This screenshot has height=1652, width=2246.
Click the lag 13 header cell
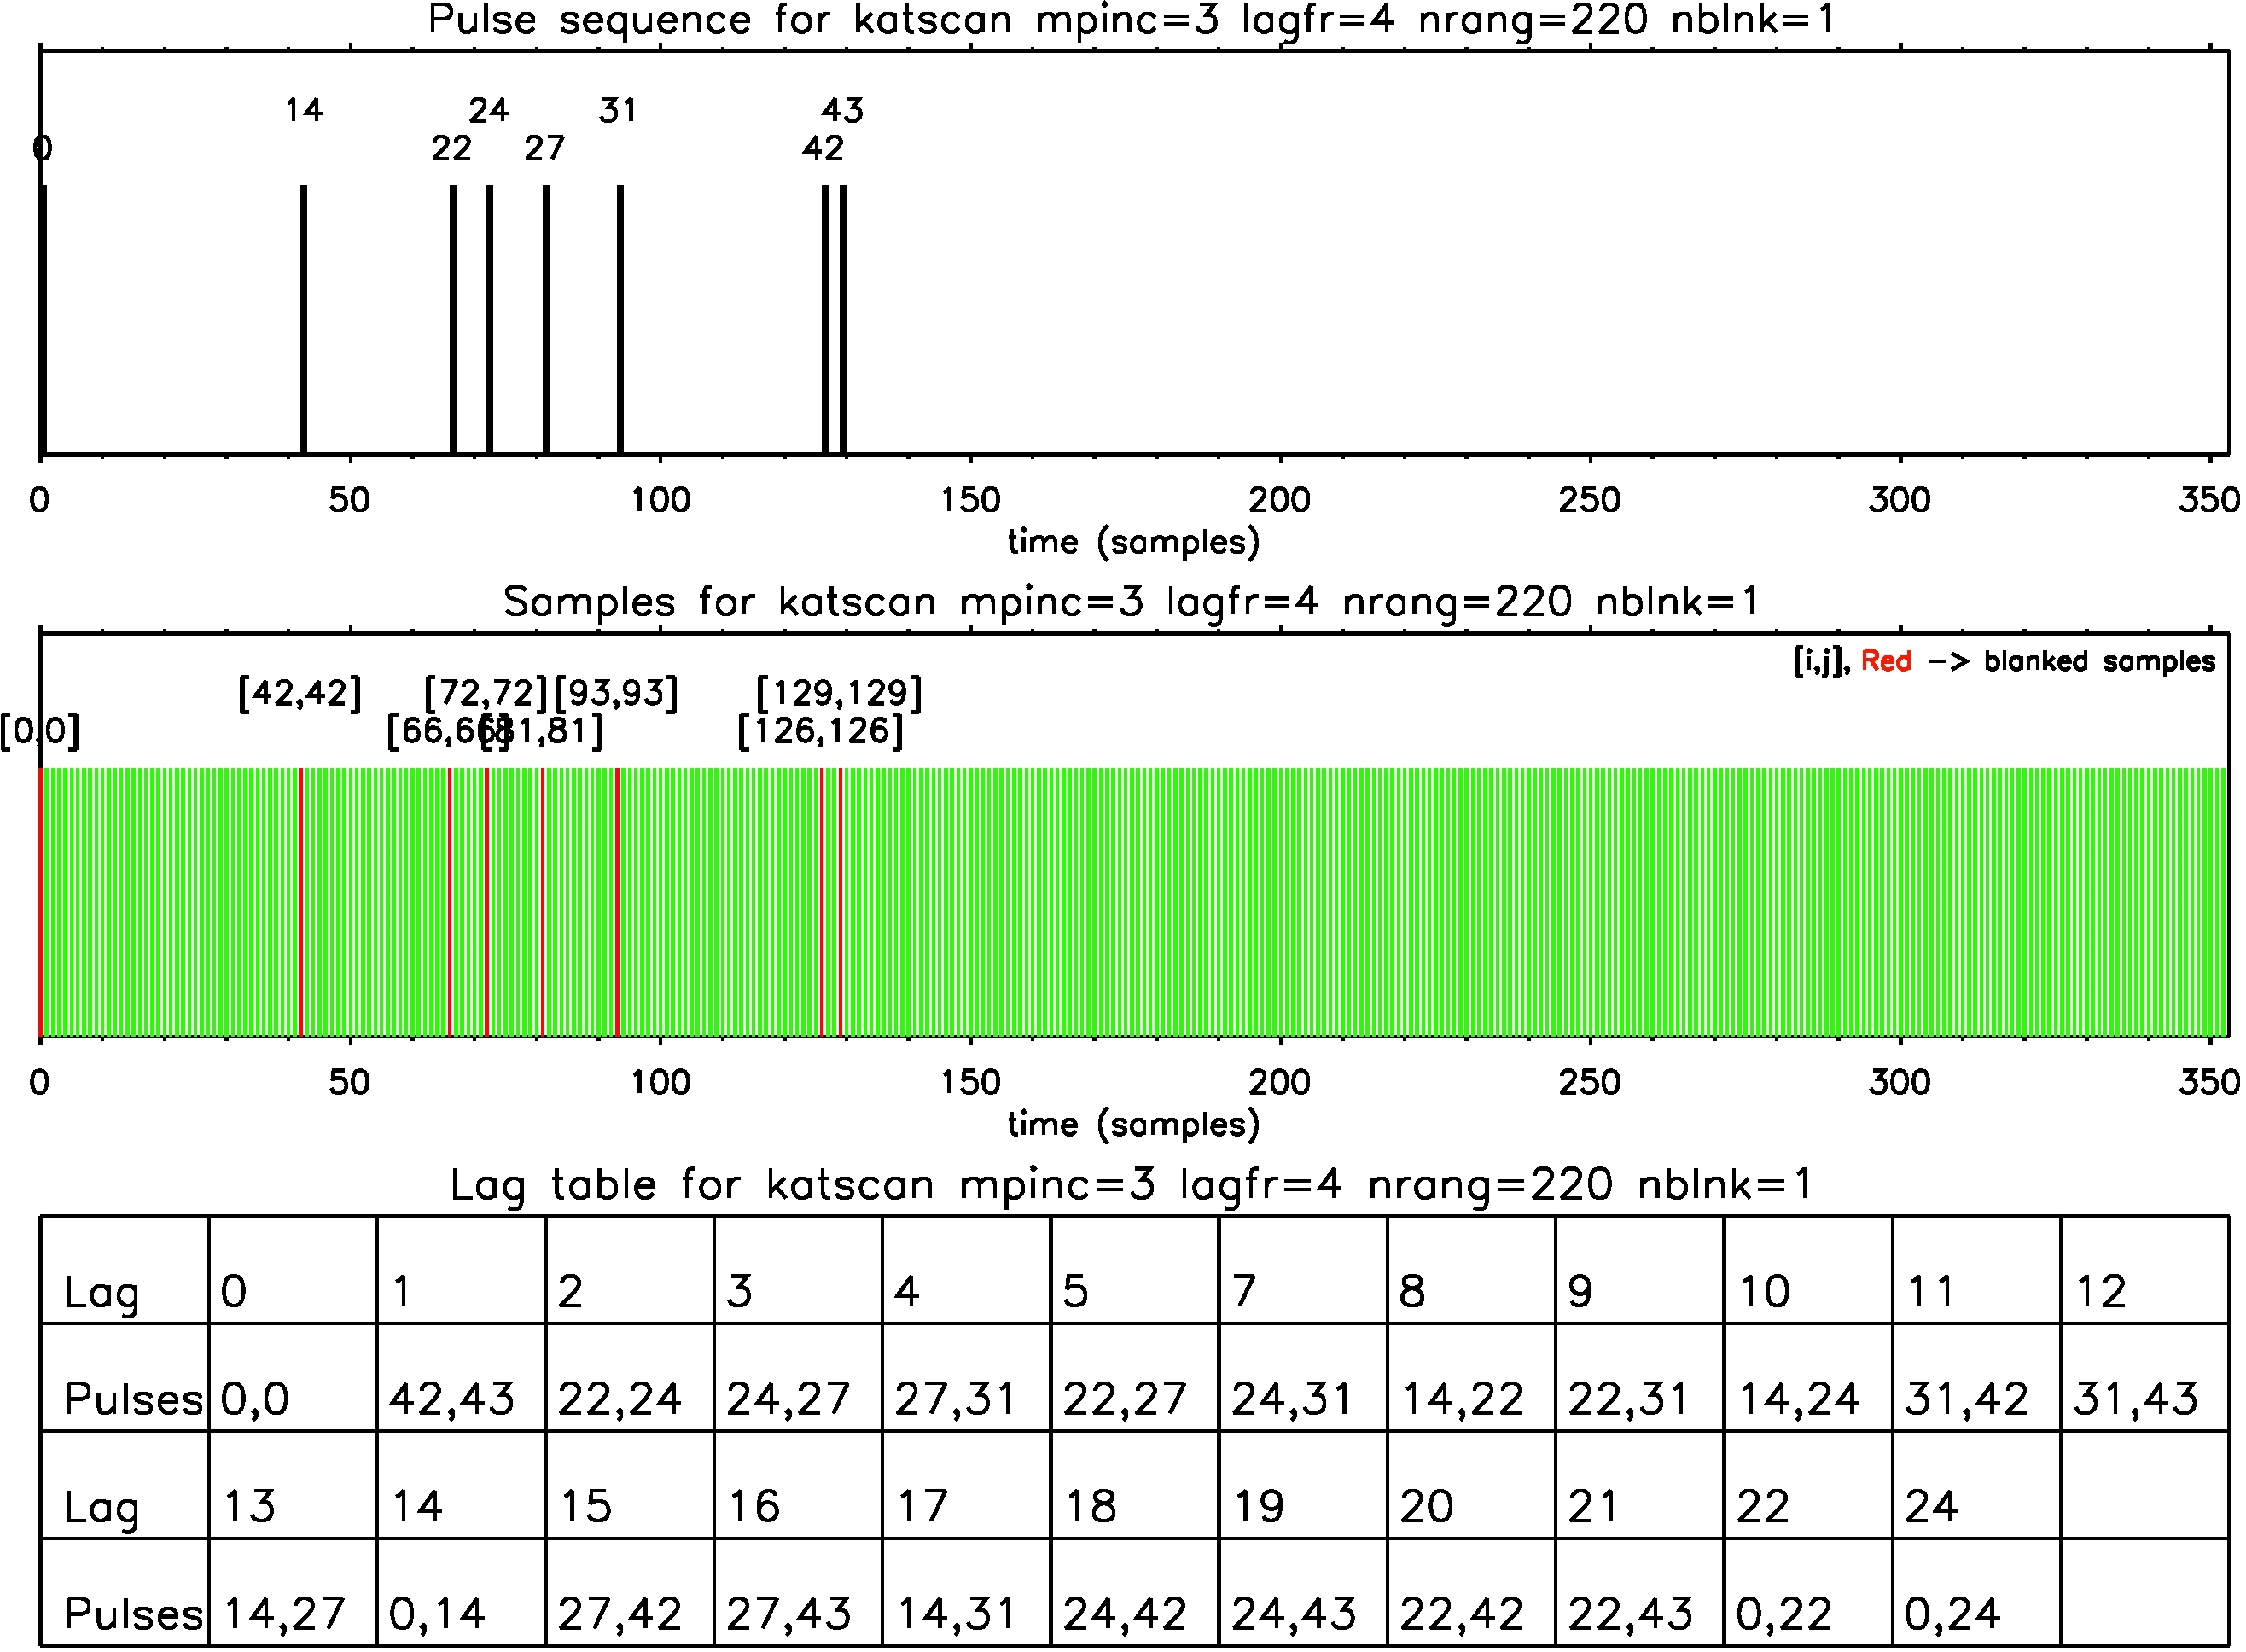click(x=250, y=1506)
